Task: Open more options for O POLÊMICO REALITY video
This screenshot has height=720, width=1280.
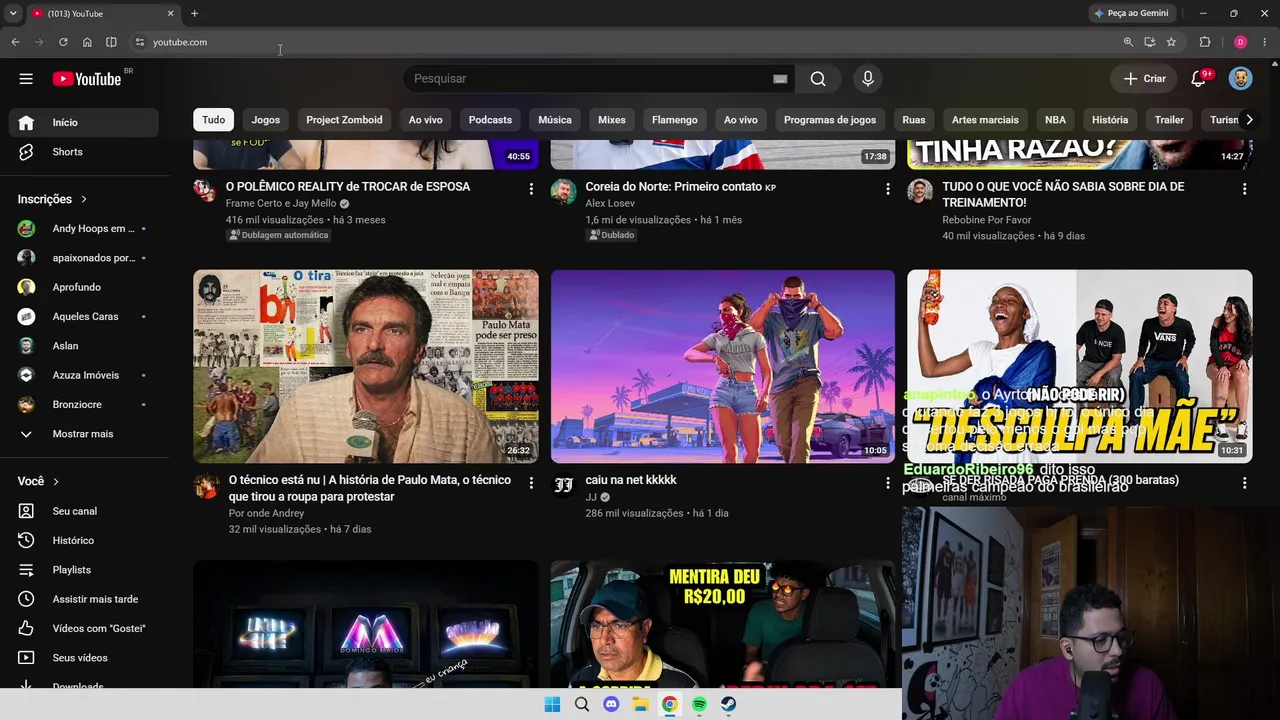Action: point(531,189)
